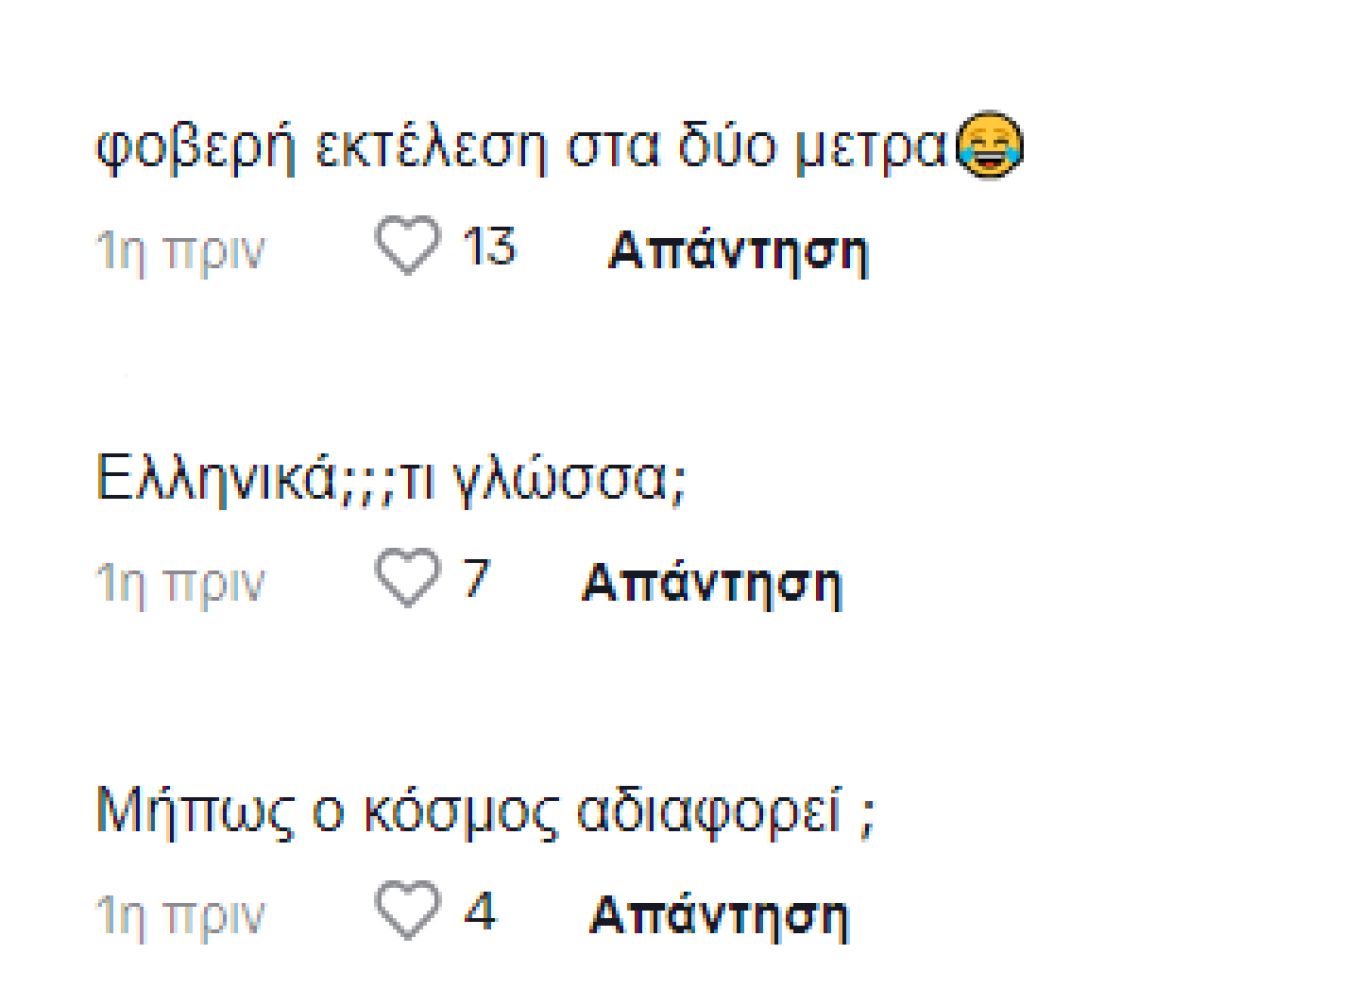
Task: Click the word 'Μήπως' in the third comment
Action: (195, 811)
